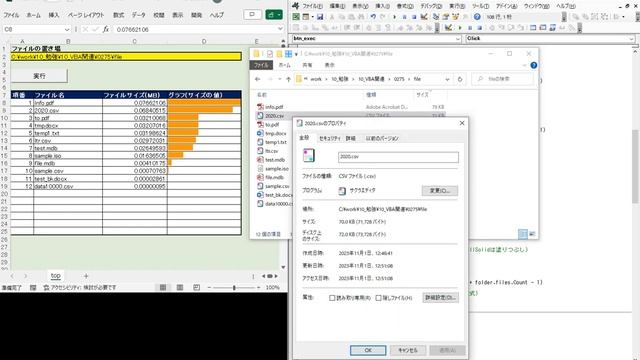640x360 pixels.
Task: Open the Excel ファイル tab
Action: (x=11, y=15)
